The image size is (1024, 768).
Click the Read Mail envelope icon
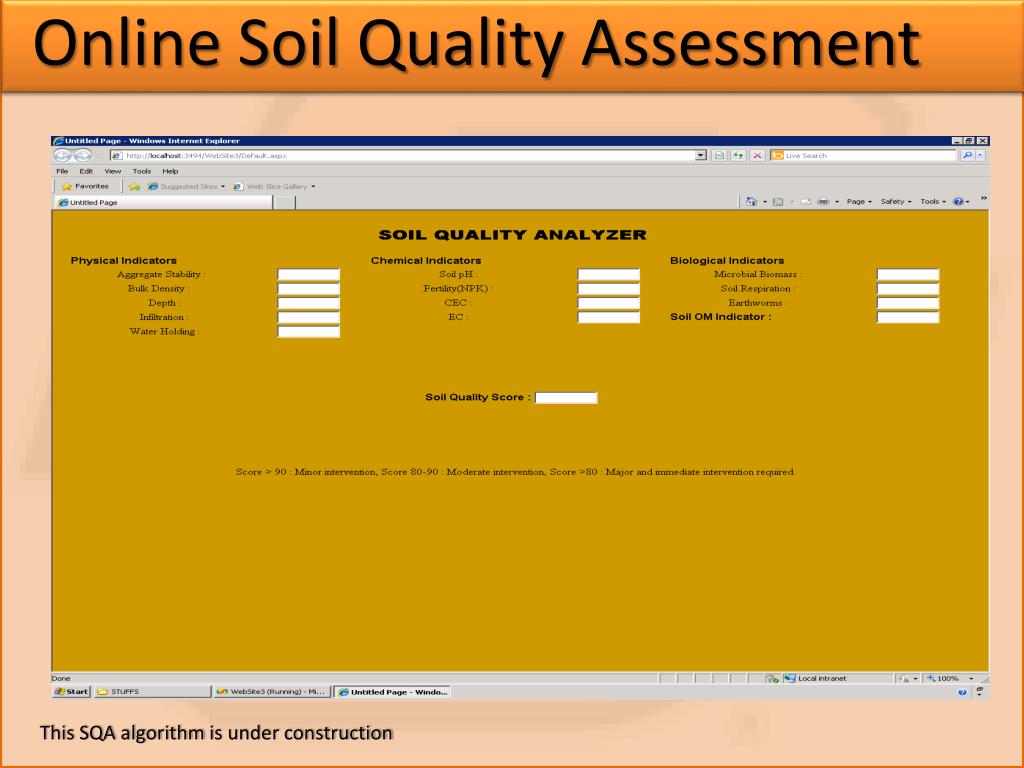click(x=806, y=202)
